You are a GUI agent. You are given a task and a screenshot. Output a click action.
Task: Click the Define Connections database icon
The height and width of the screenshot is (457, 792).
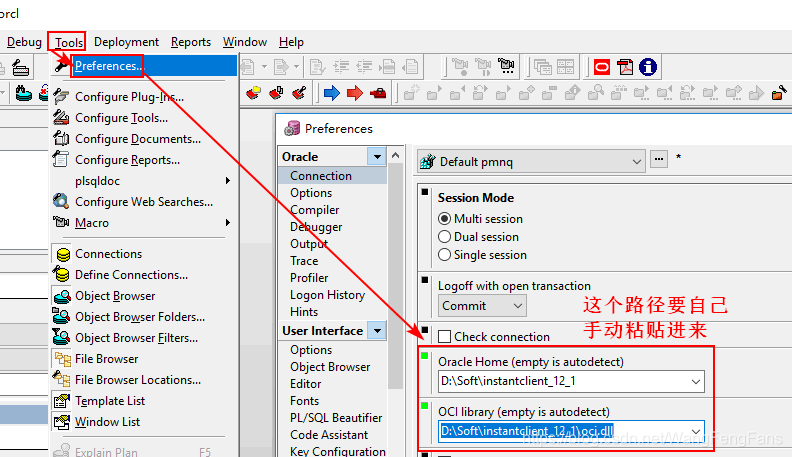click(x=62, y=274)
